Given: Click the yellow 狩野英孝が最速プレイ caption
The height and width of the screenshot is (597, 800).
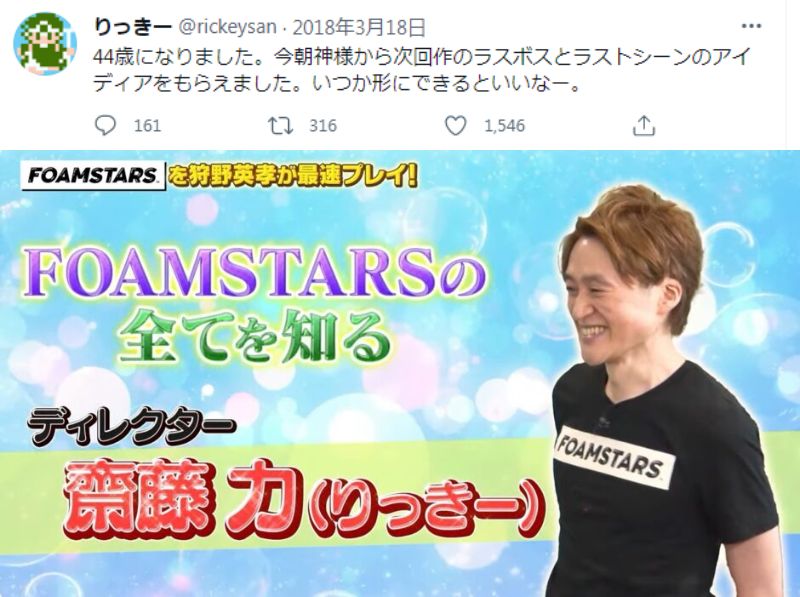Looking at the screenshot, I should (x=293, y=176).
